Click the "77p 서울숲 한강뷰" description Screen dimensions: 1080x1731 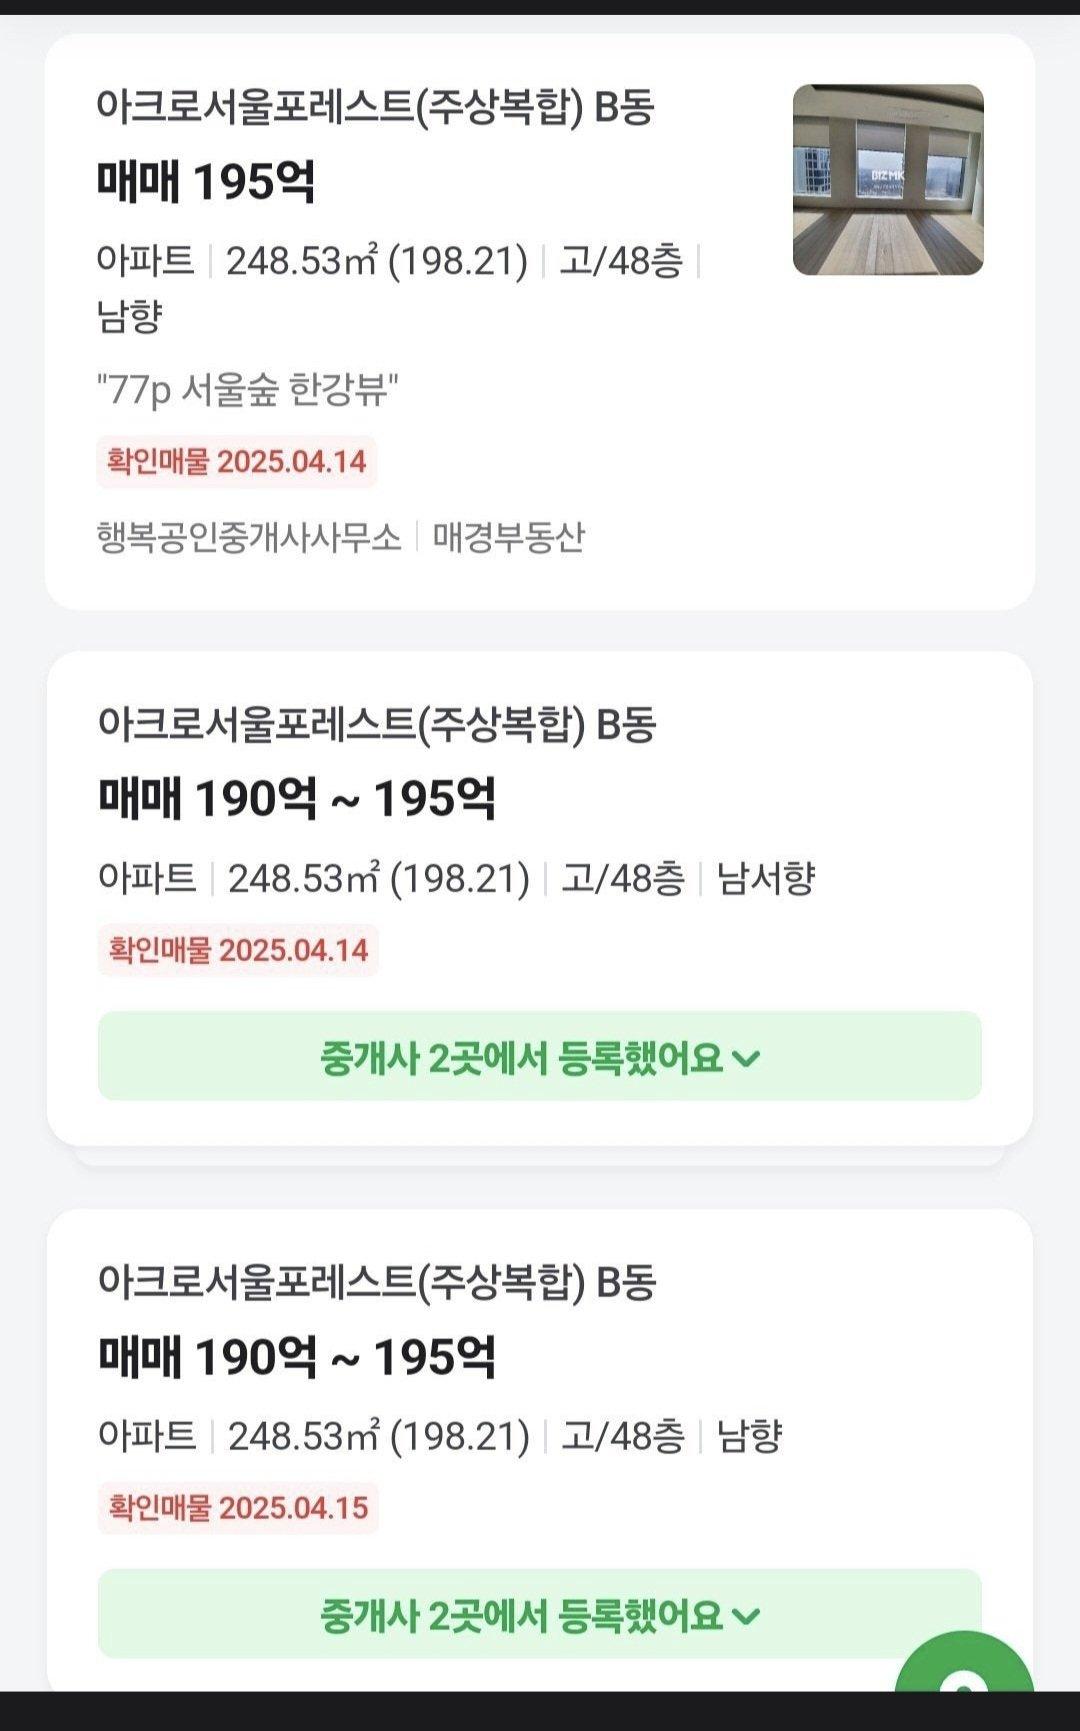coord(247,389)
